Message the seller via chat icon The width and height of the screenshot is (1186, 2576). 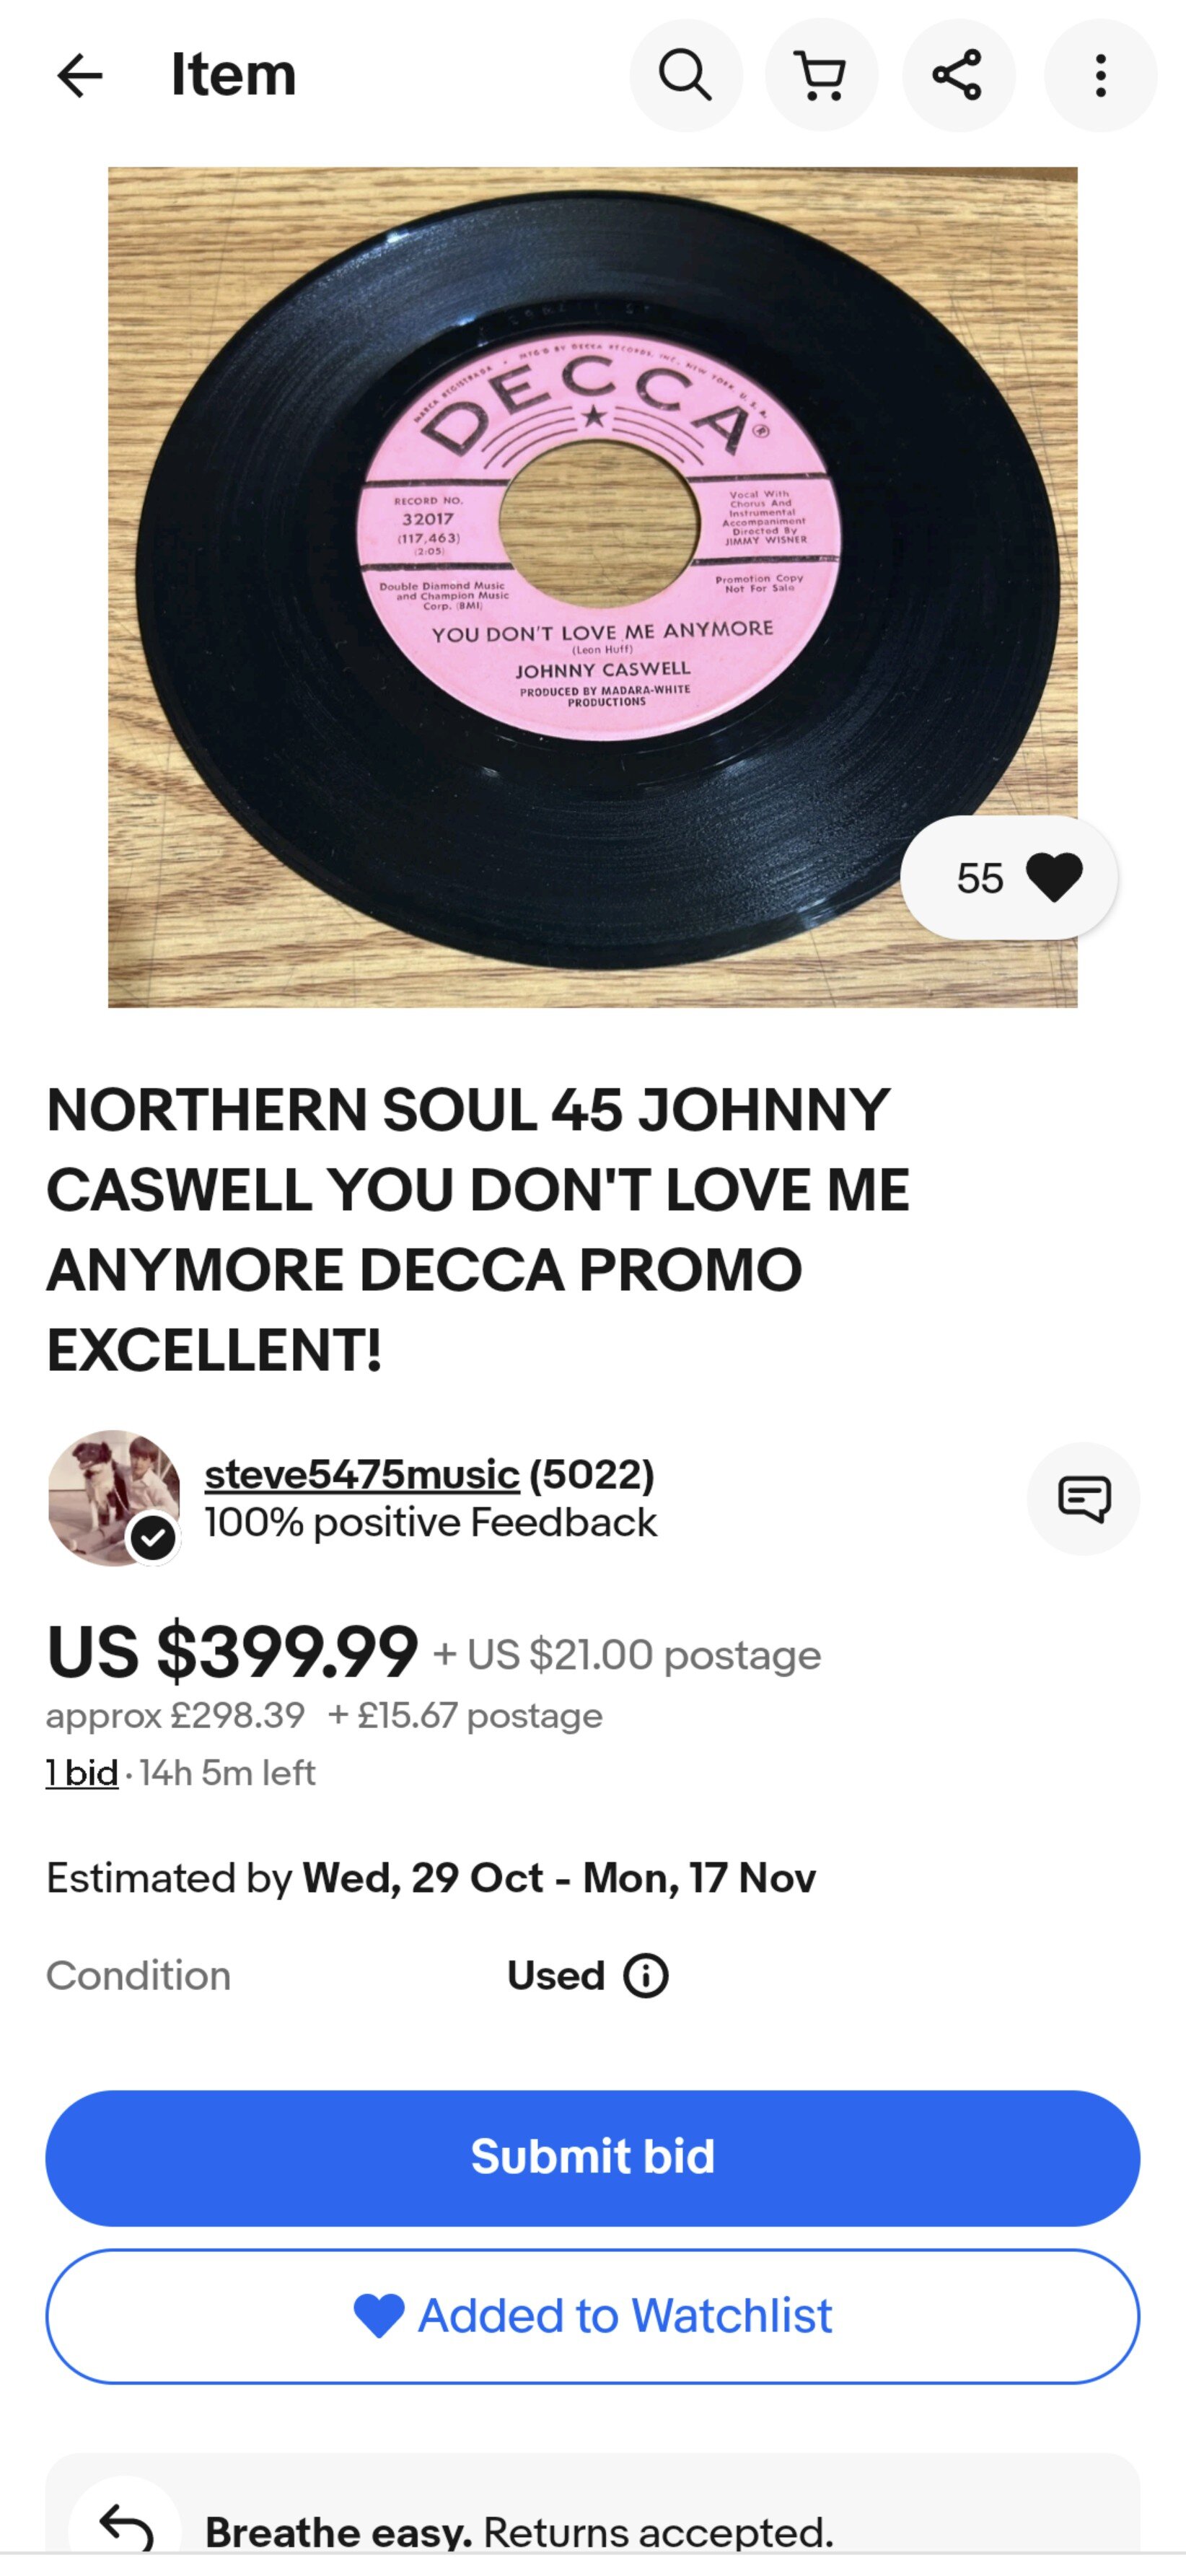(x=1083, y=1498)
